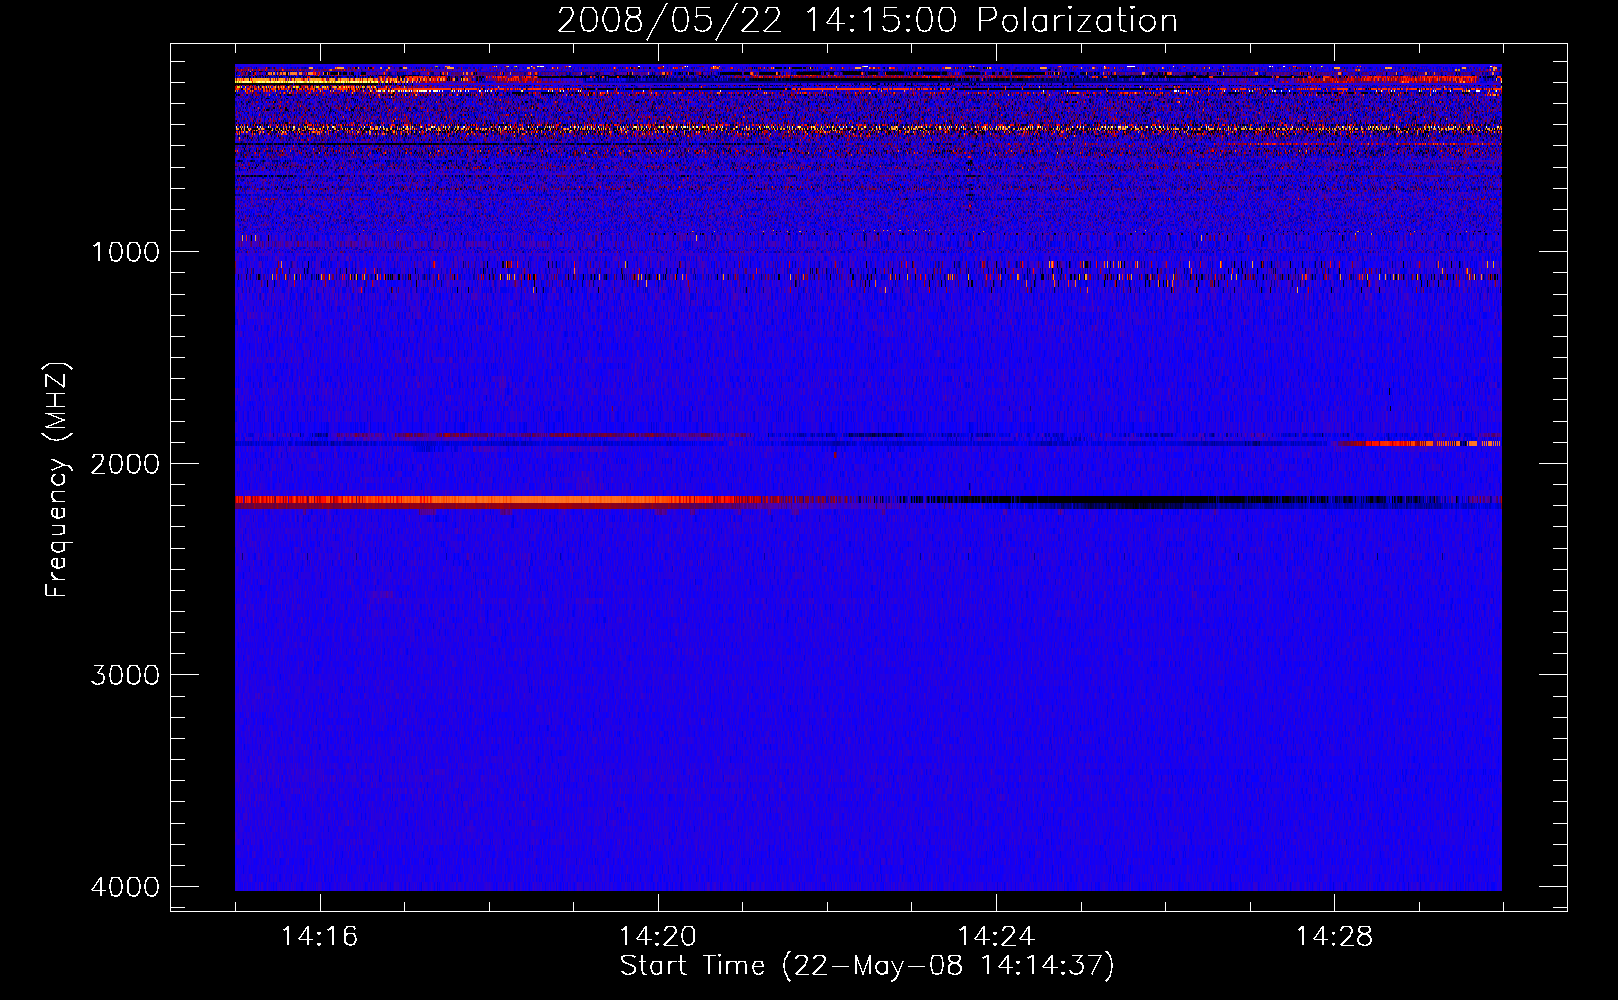The width and height of the screenshot is (1618, 1000).
Task: Click the short red band near 1900 MHz at 14:28
Action: point(1420,443)
